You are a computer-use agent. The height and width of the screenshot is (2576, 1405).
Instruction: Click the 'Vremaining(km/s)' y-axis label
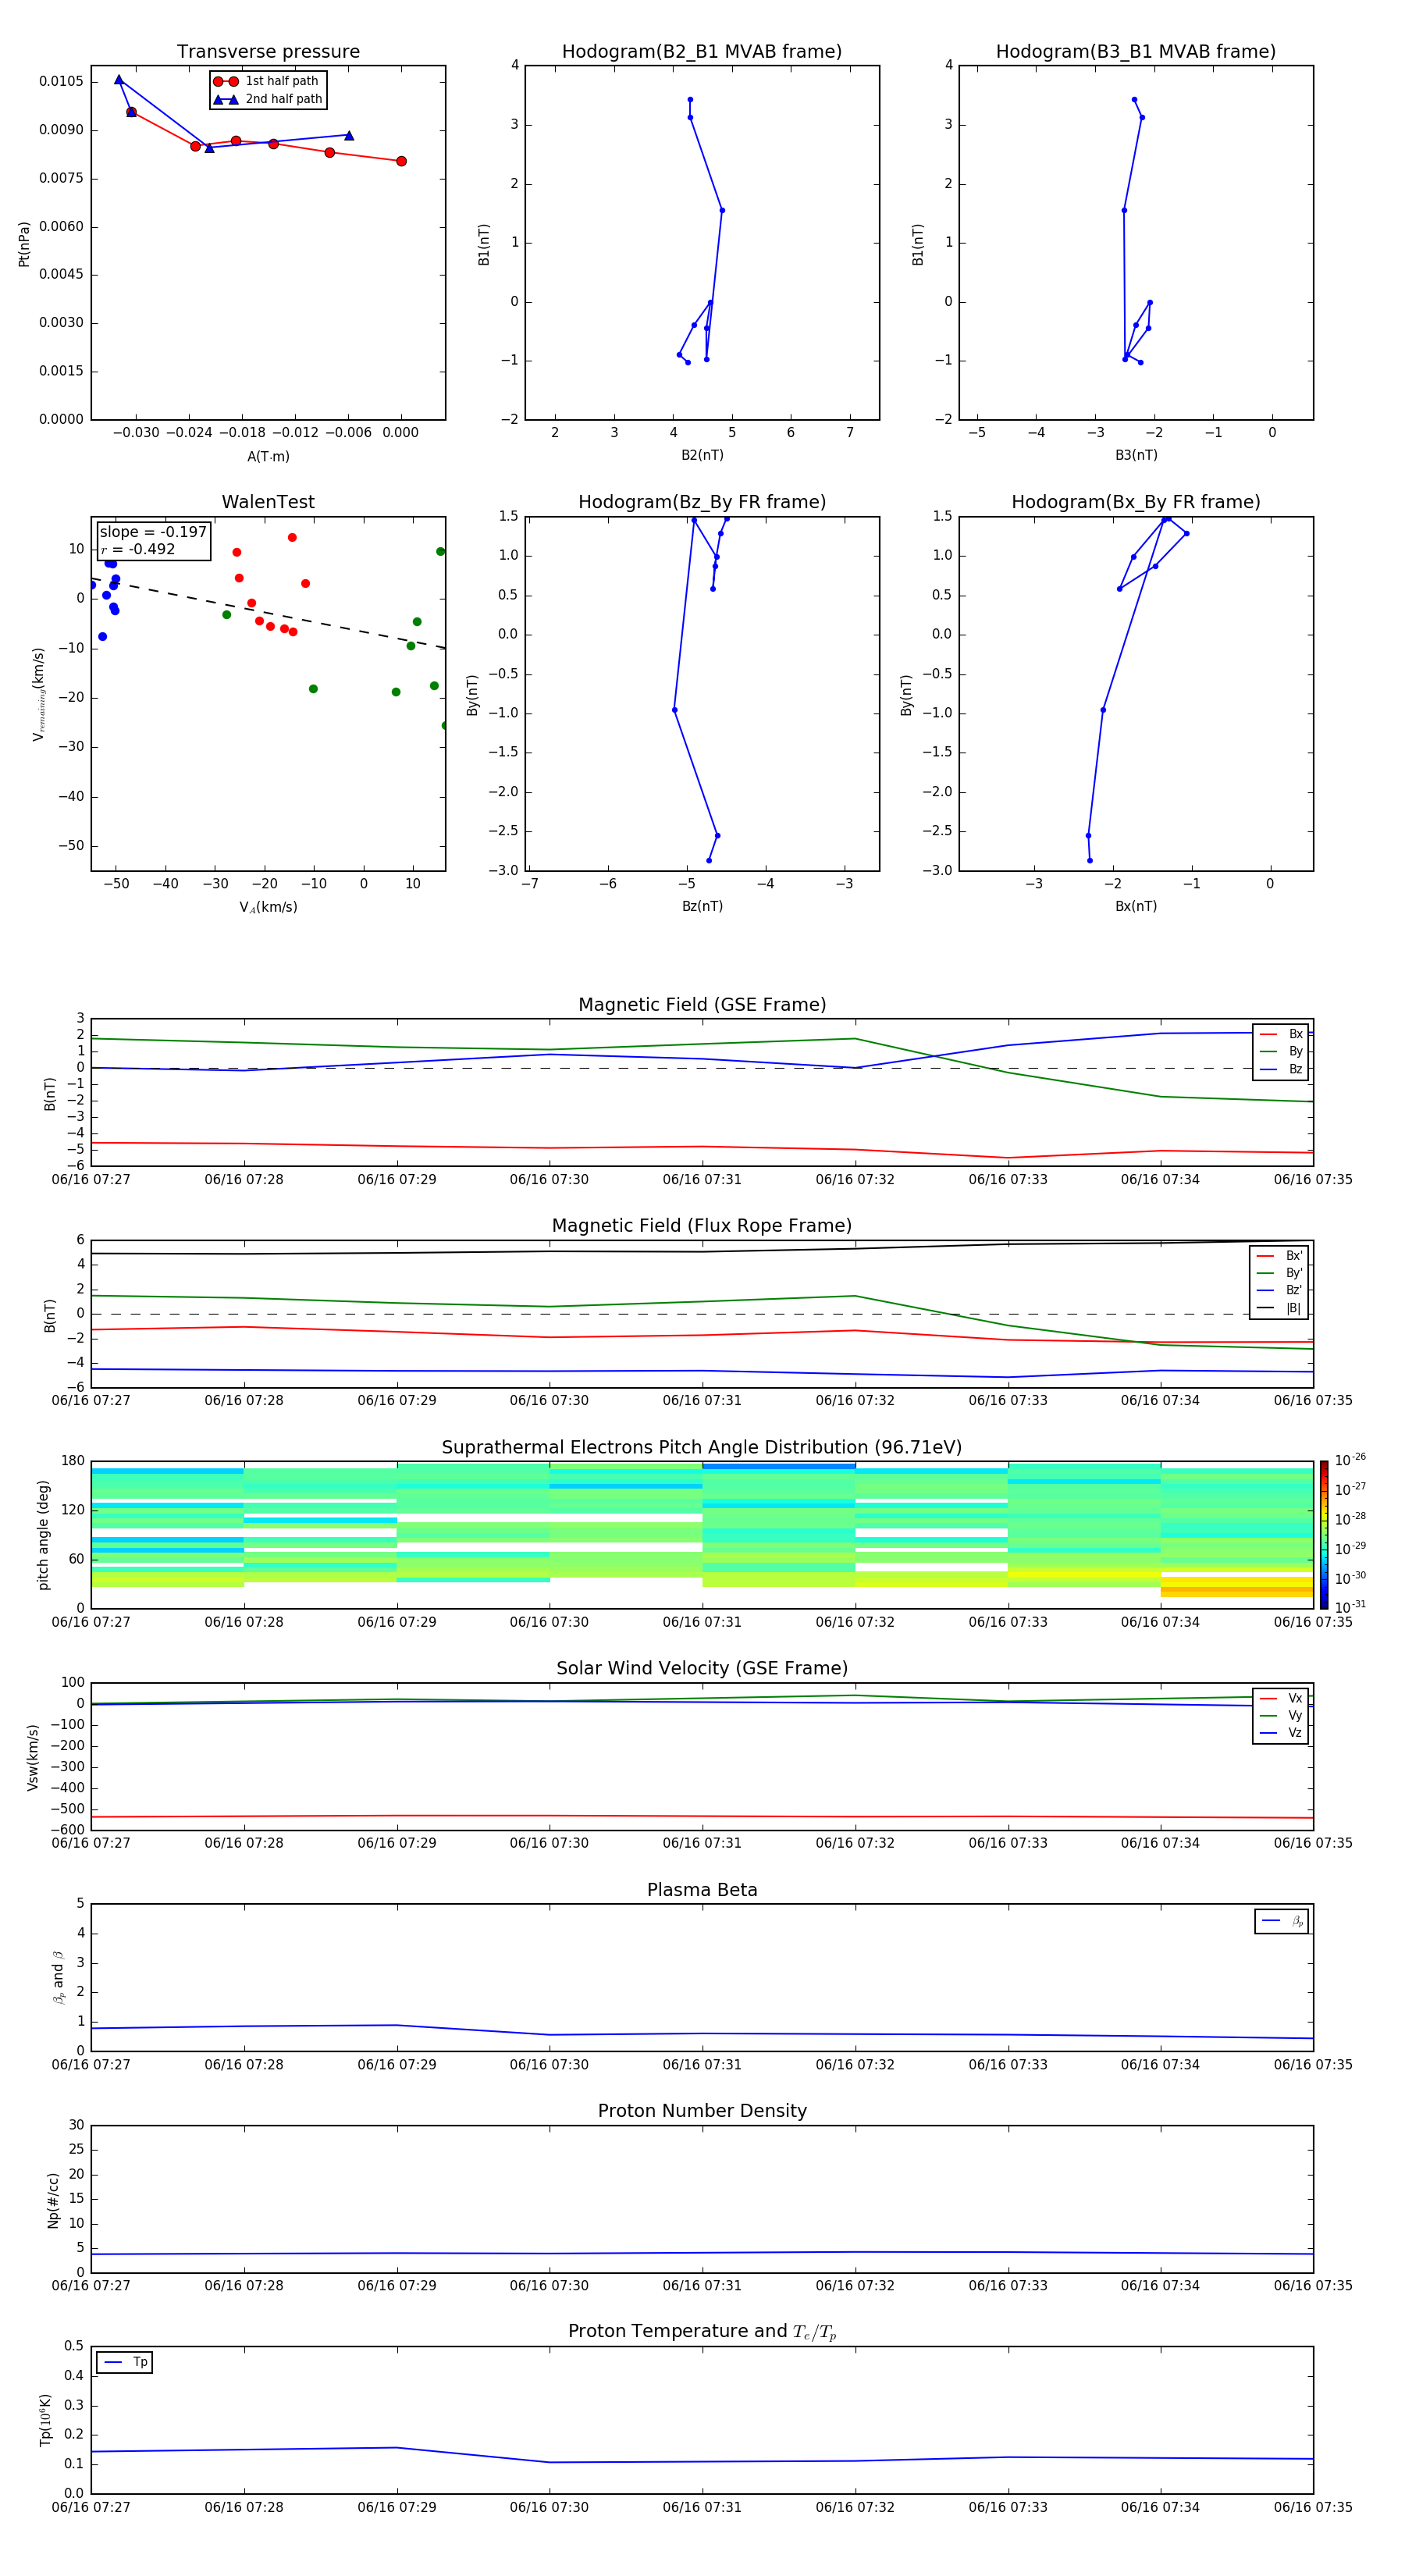click(x=39, y=694)
